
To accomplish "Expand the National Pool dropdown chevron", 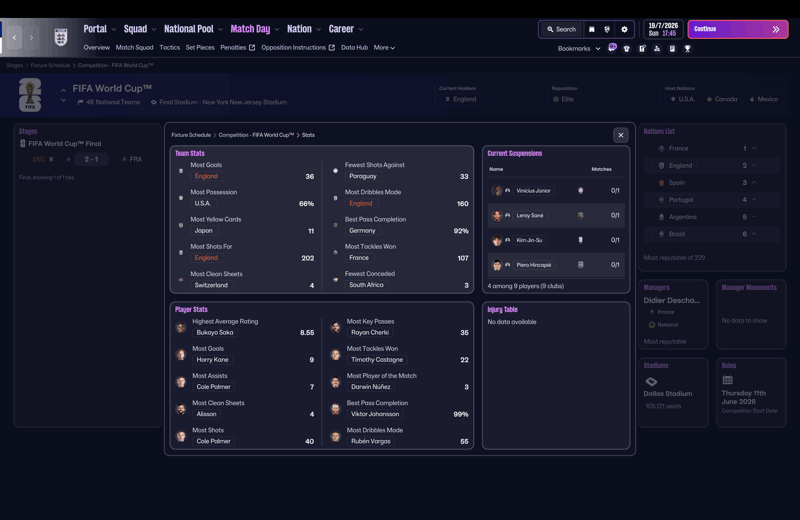I will point(220,30).
